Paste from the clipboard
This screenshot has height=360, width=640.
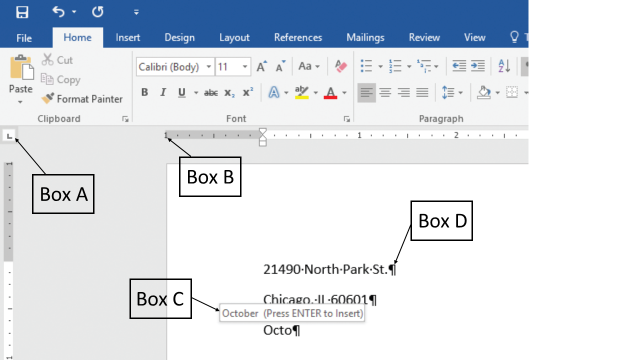21,73
